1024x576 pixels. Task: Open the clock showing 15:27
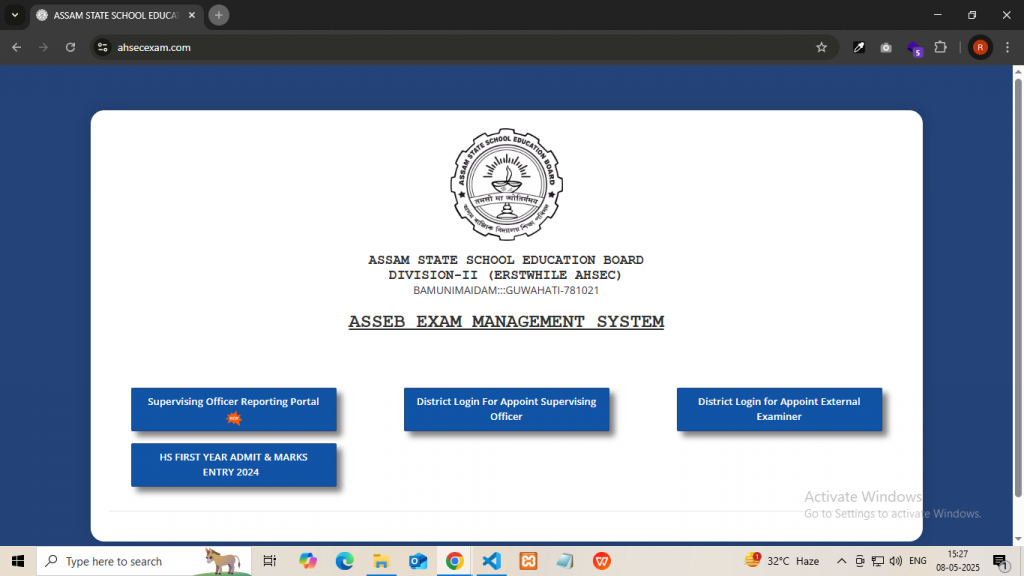[x=958, y=561]
